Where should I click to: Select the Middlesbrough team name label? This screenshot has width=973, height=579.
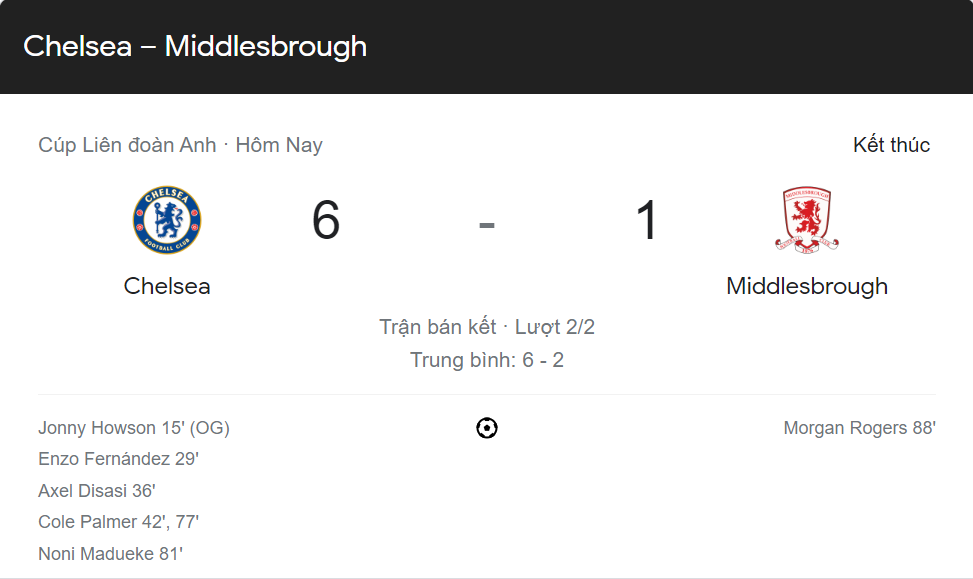[807, 286]
